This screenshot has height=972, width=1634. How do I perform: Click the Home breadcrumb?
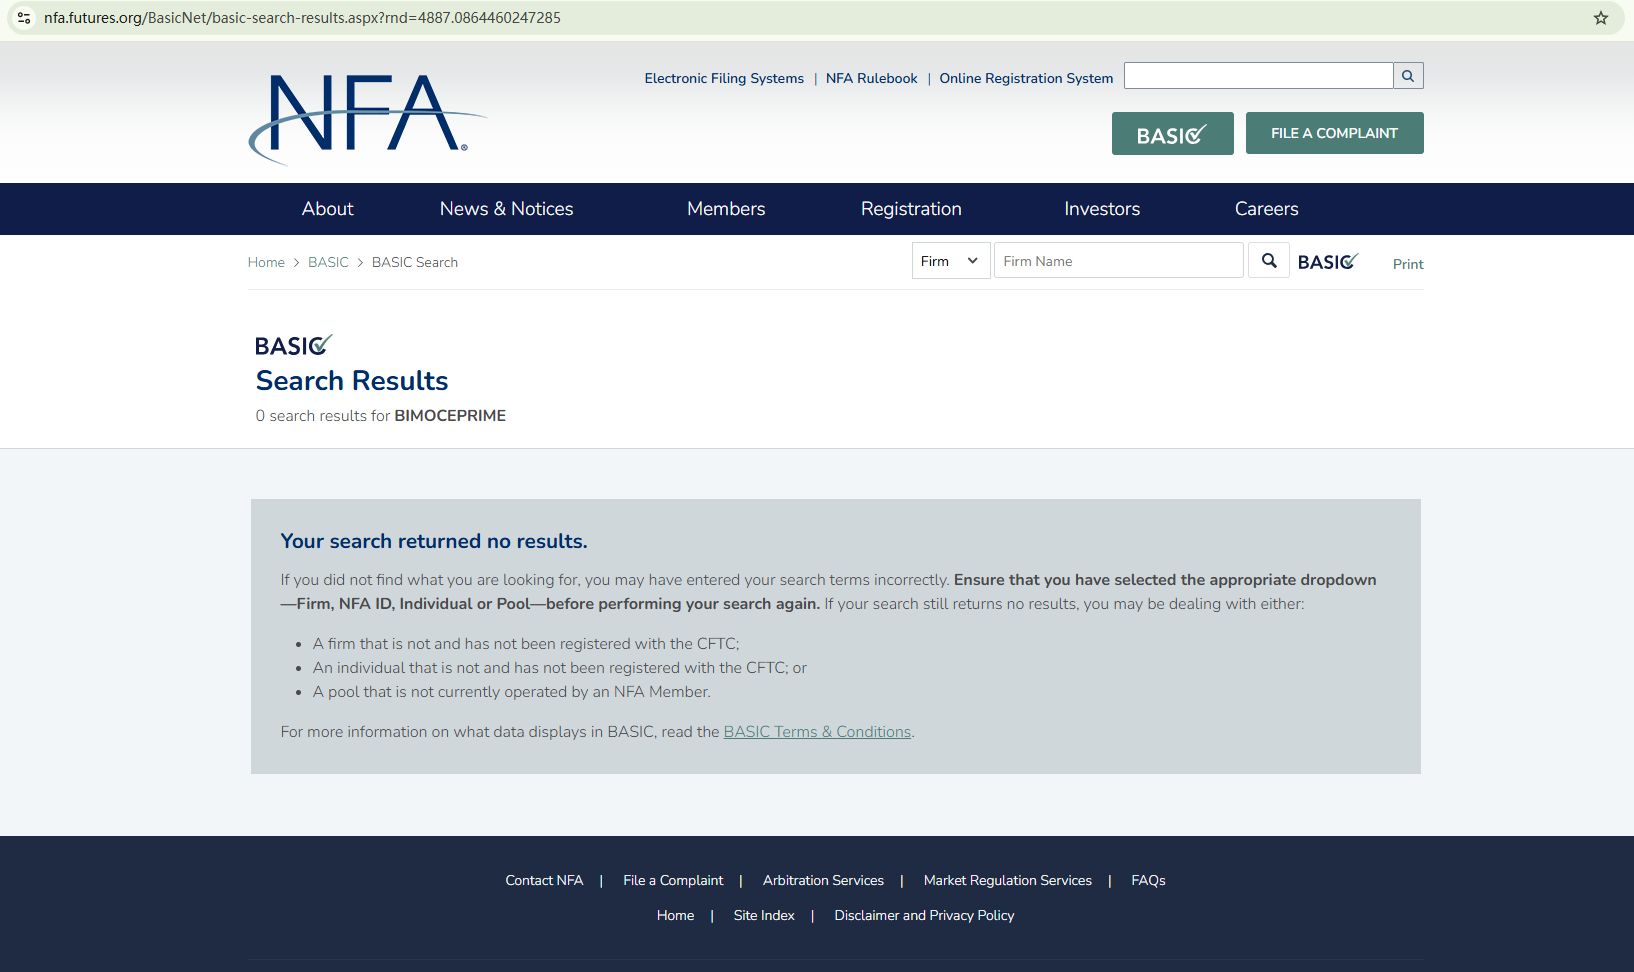(266, 262)
